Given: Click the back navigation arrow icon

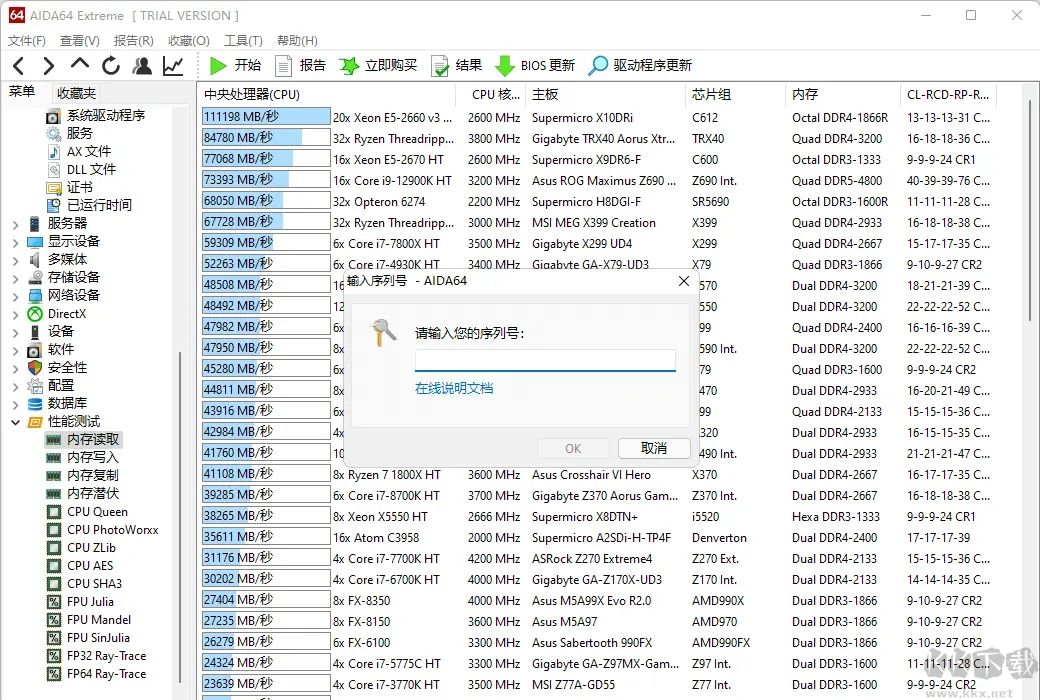Looking at the screenshot, I should [18, 66].
